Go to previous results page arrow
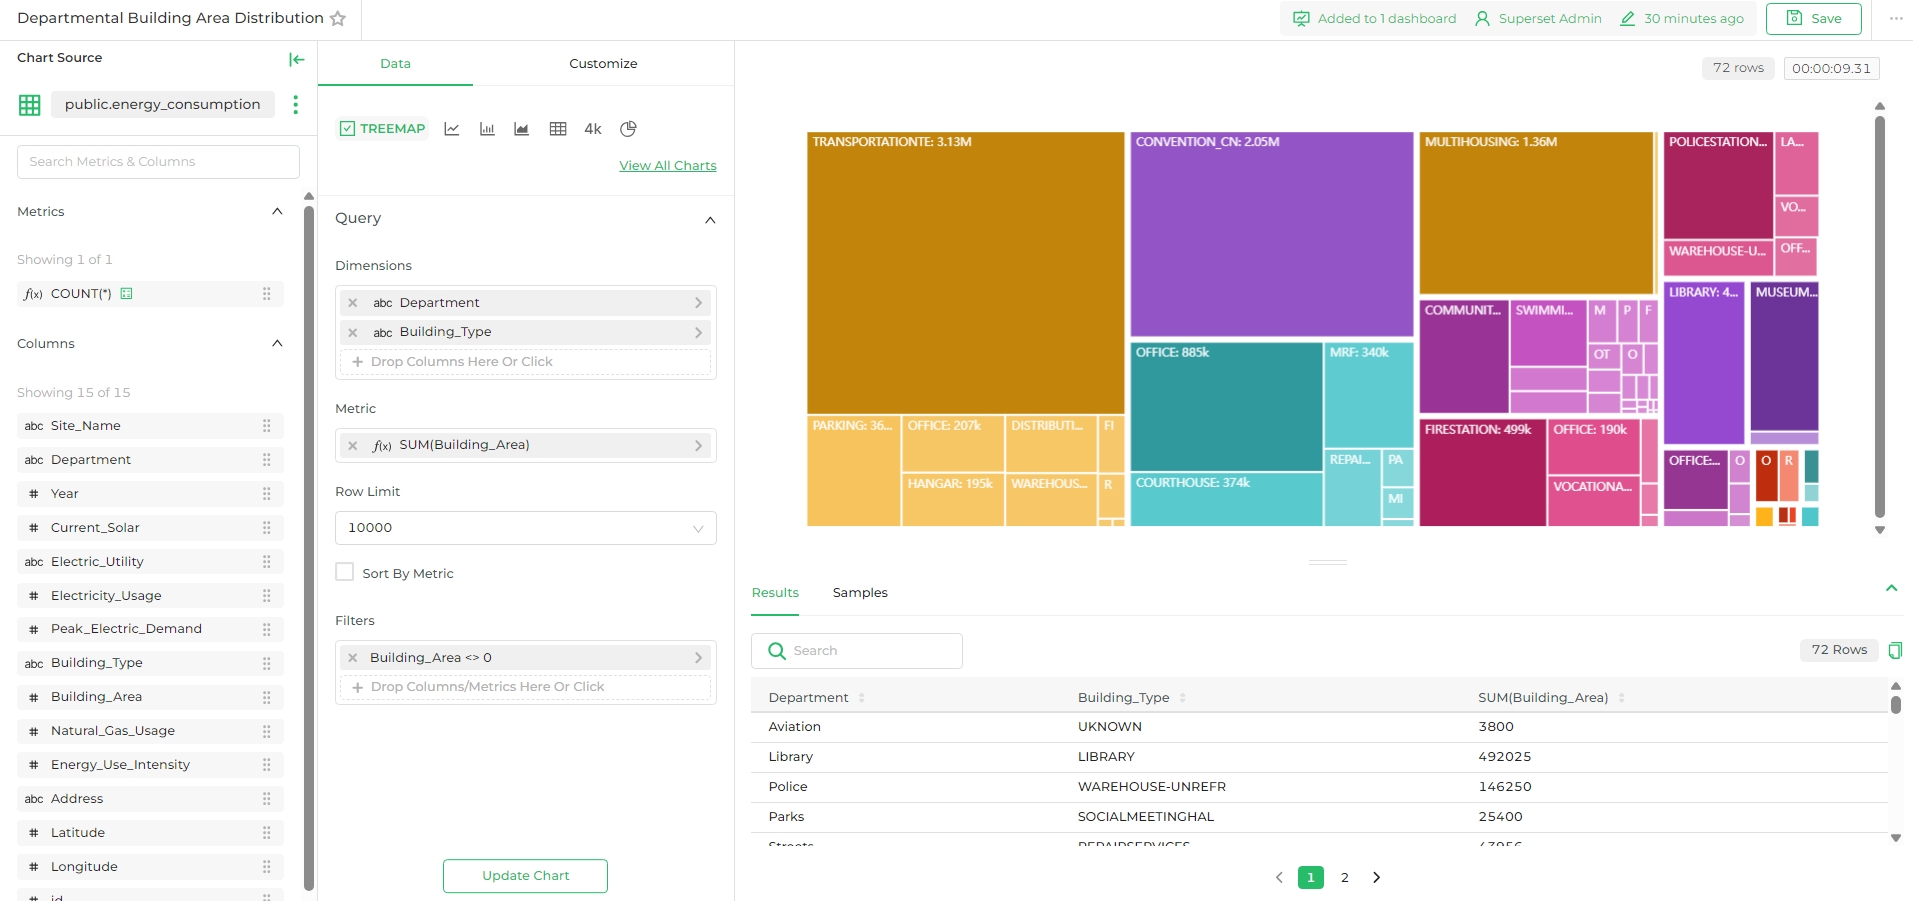Image resolution: width=1913 pixels, height=901 pixels. [x=1279, y=877]
